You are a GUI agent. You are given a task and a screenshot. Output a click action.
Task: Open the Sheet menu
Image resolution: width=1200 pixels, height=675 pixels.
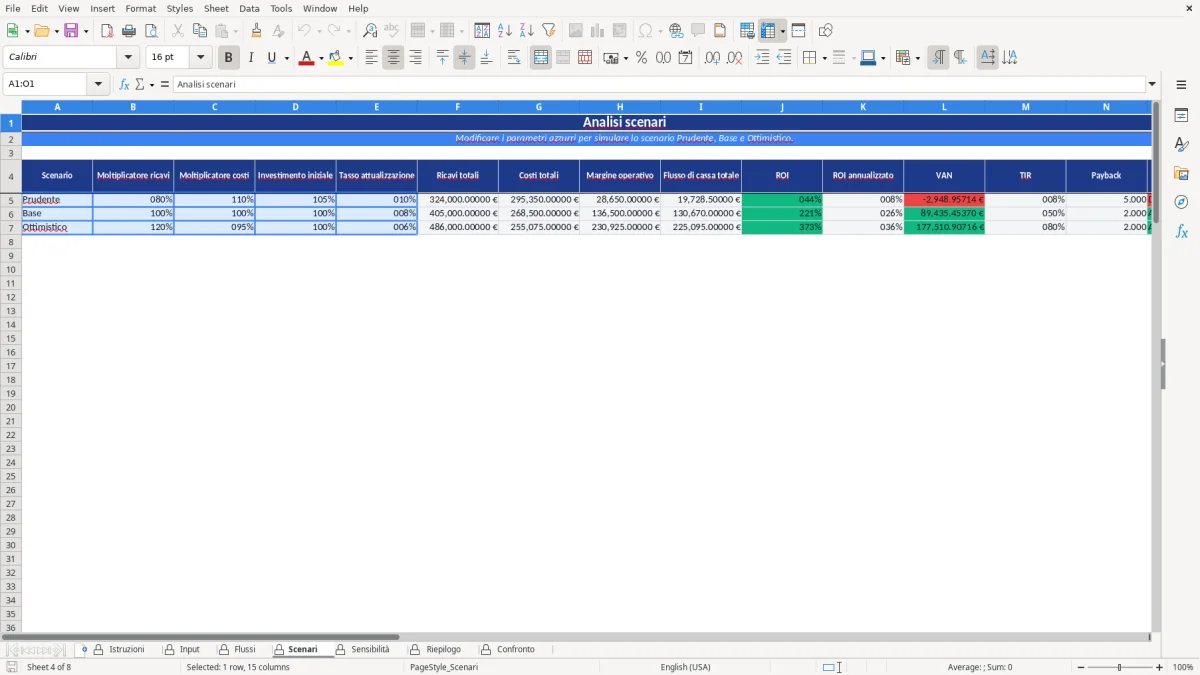216,8
